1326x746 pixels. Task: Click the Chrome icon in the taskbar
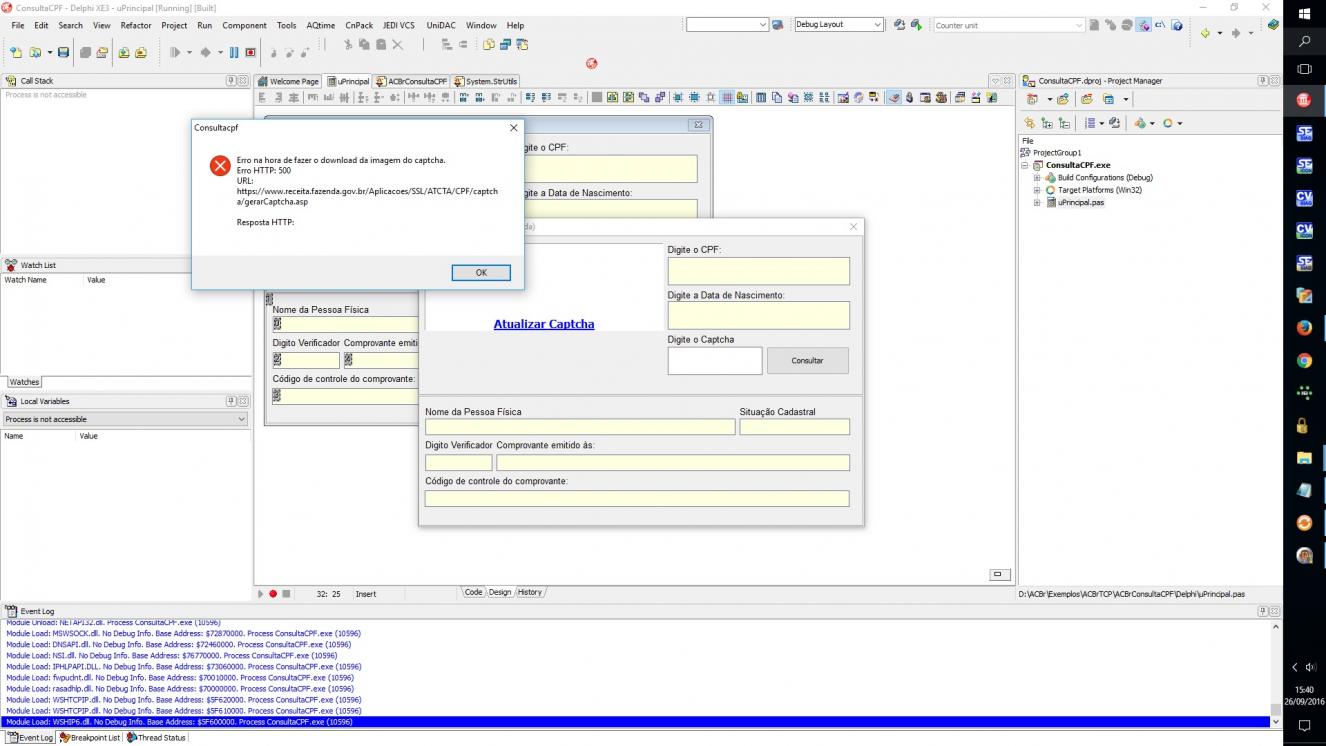[1304, 360]
